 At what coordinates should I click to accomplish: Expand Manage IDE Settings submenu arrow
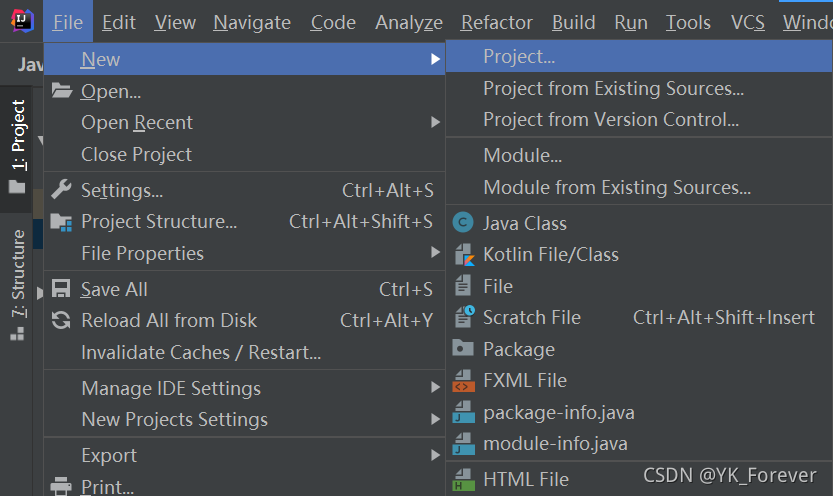pyautogui.click(x=435, y=388)
